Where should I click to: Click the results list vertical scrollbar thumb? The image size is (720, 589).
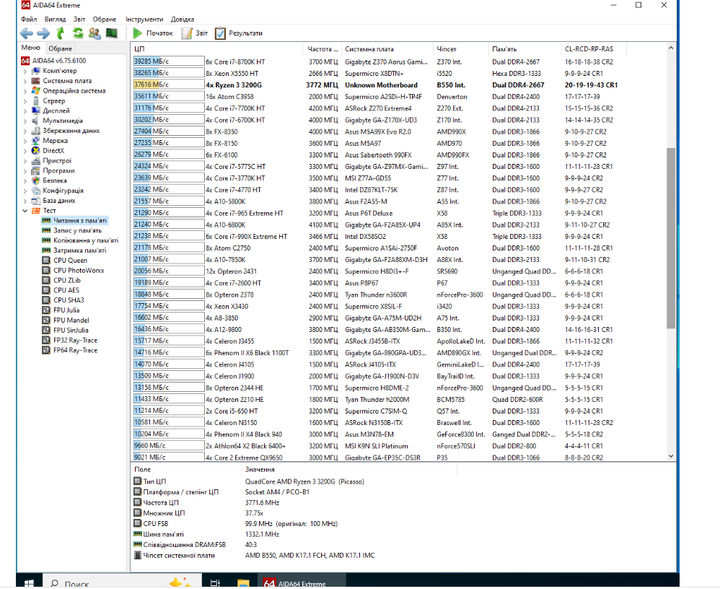click(x=670, y=238)
